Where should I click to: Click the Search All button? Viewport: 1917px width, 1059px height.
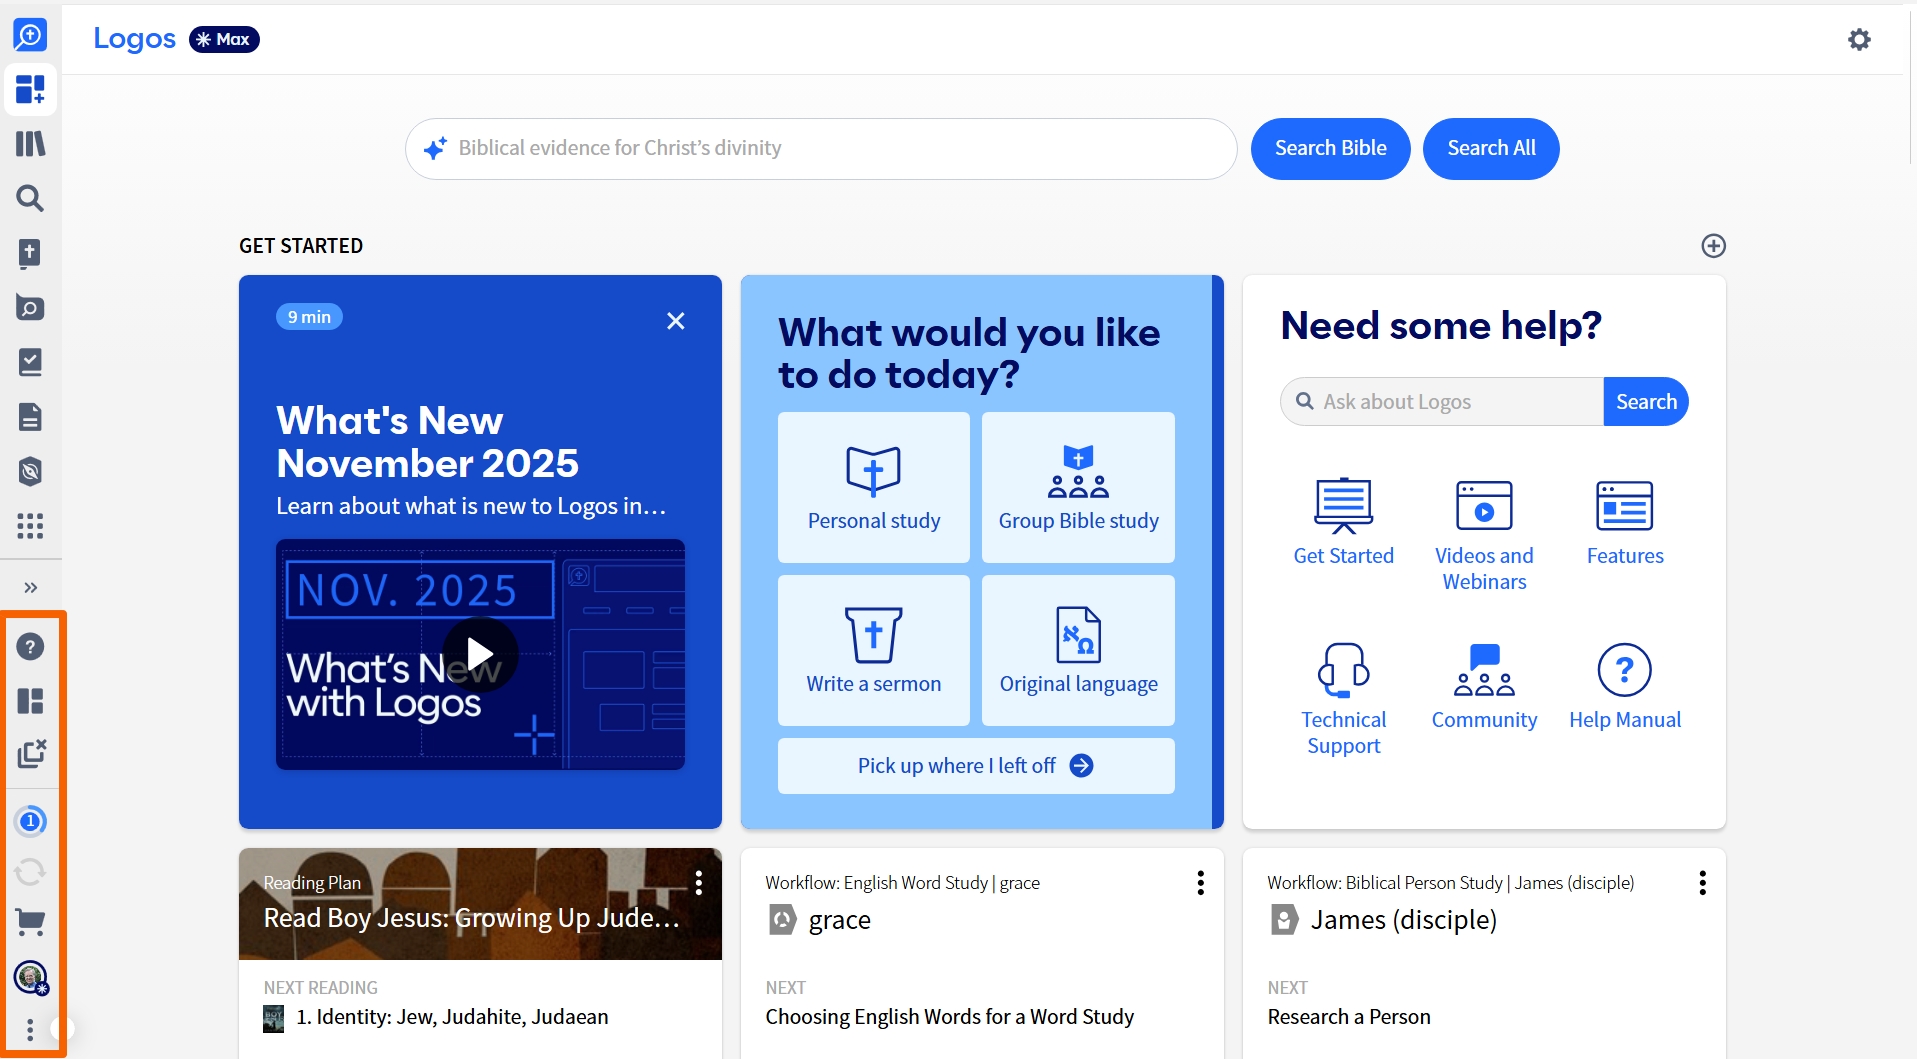coord(1491,149)
